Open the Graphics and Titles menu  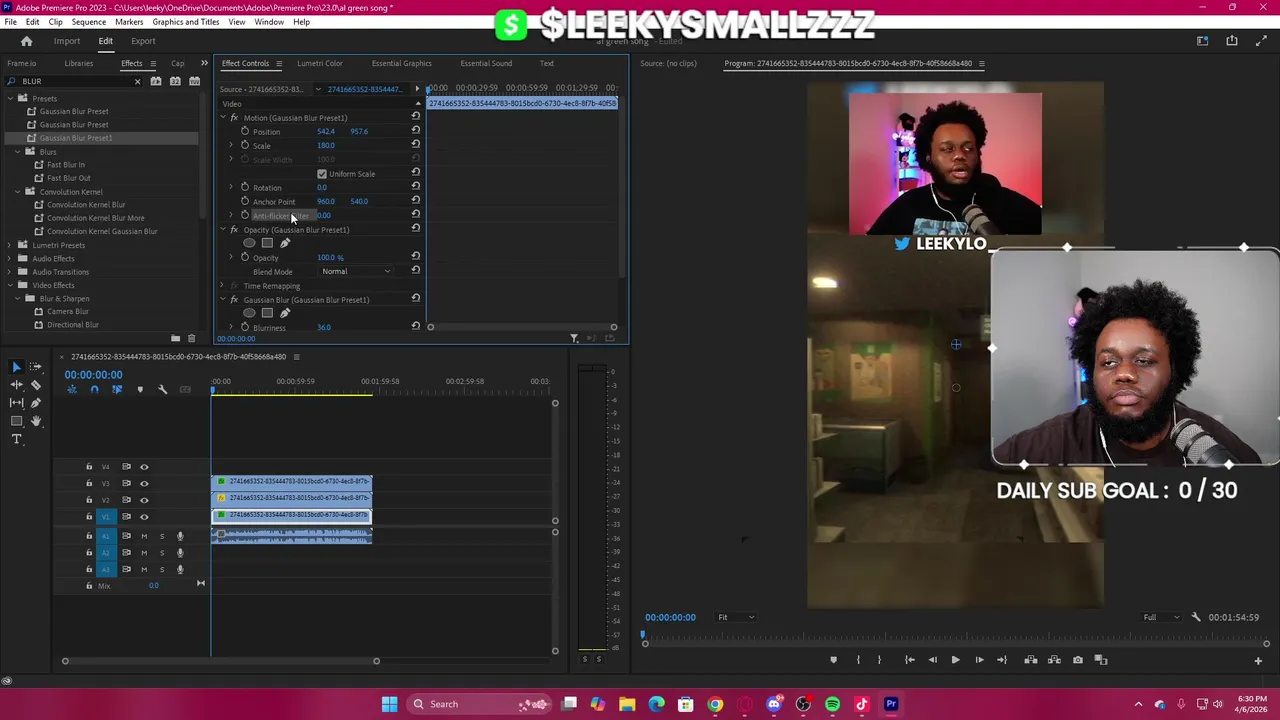pyautogui.click(x=186, y=22)
